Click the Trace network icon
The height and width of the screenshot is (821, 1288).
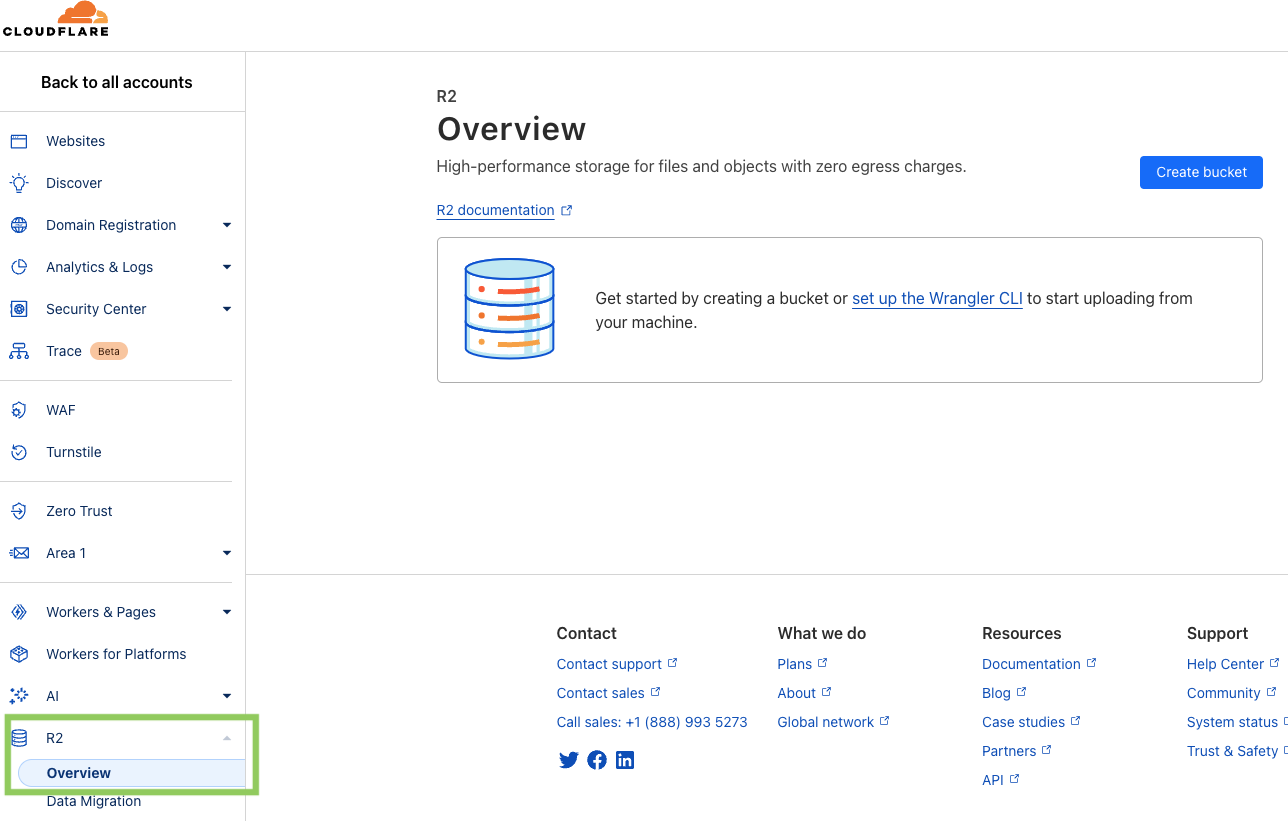[19, 351]
